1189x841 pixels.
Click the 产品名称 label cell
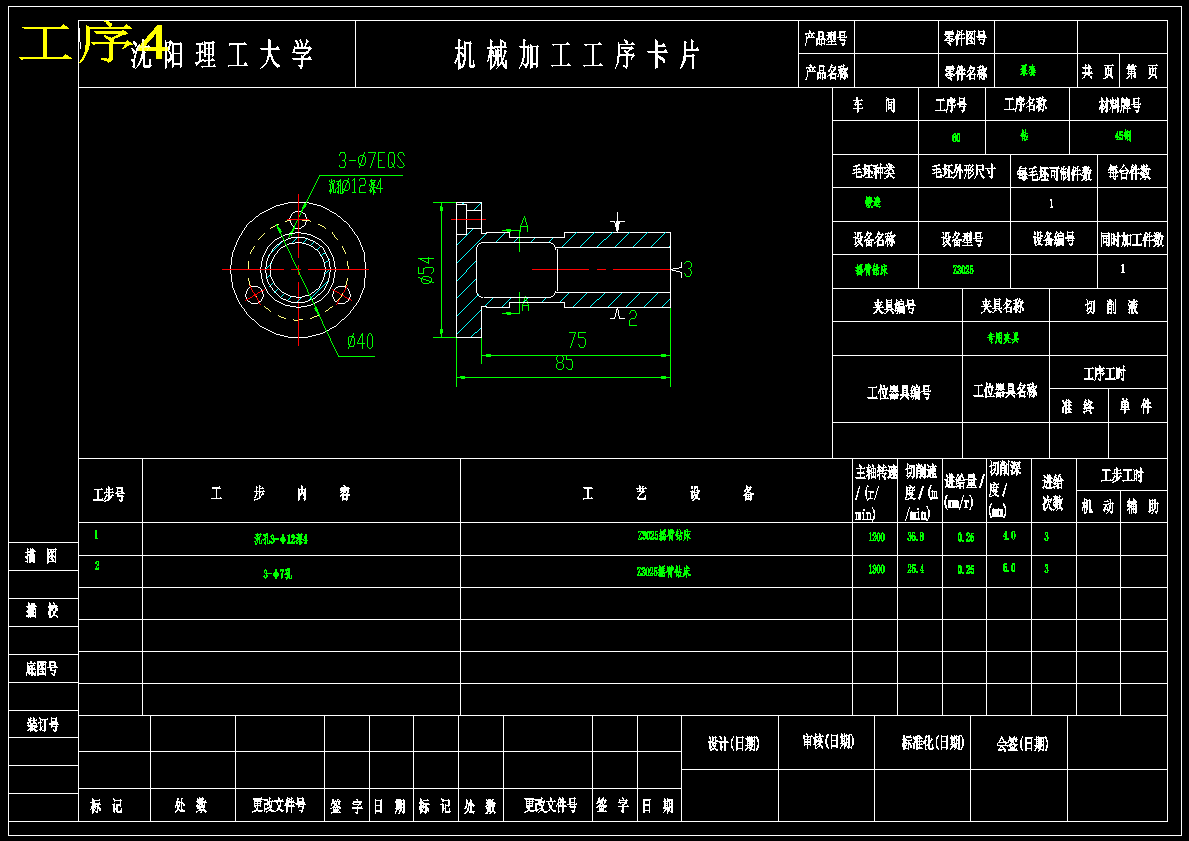point(826,73)
